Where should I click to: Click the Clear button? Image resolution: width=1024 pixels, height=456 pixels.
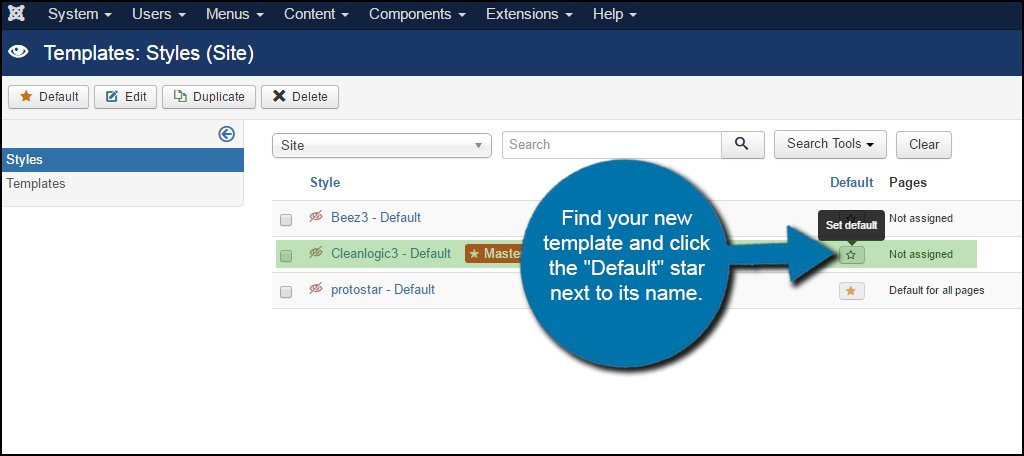tap(923, 144)
